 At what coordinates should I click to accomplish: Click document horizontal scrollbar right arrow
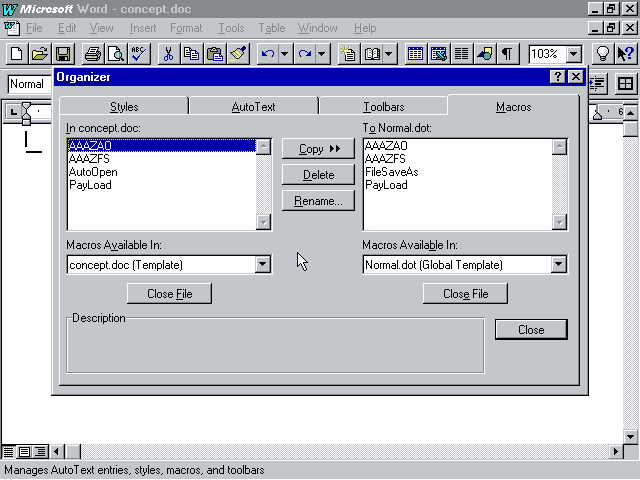pos(616,451)
